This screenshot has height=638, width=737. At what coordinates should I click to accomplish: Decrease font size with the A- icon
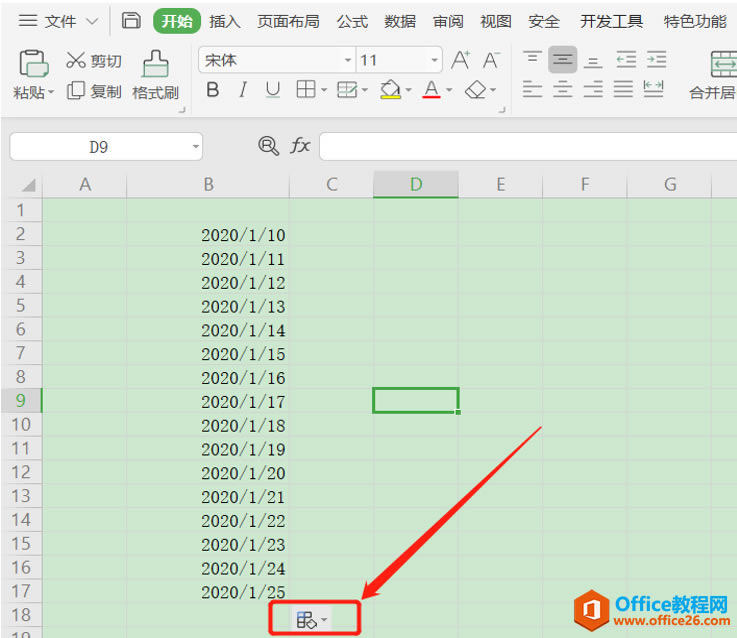[x=491, y=60]
